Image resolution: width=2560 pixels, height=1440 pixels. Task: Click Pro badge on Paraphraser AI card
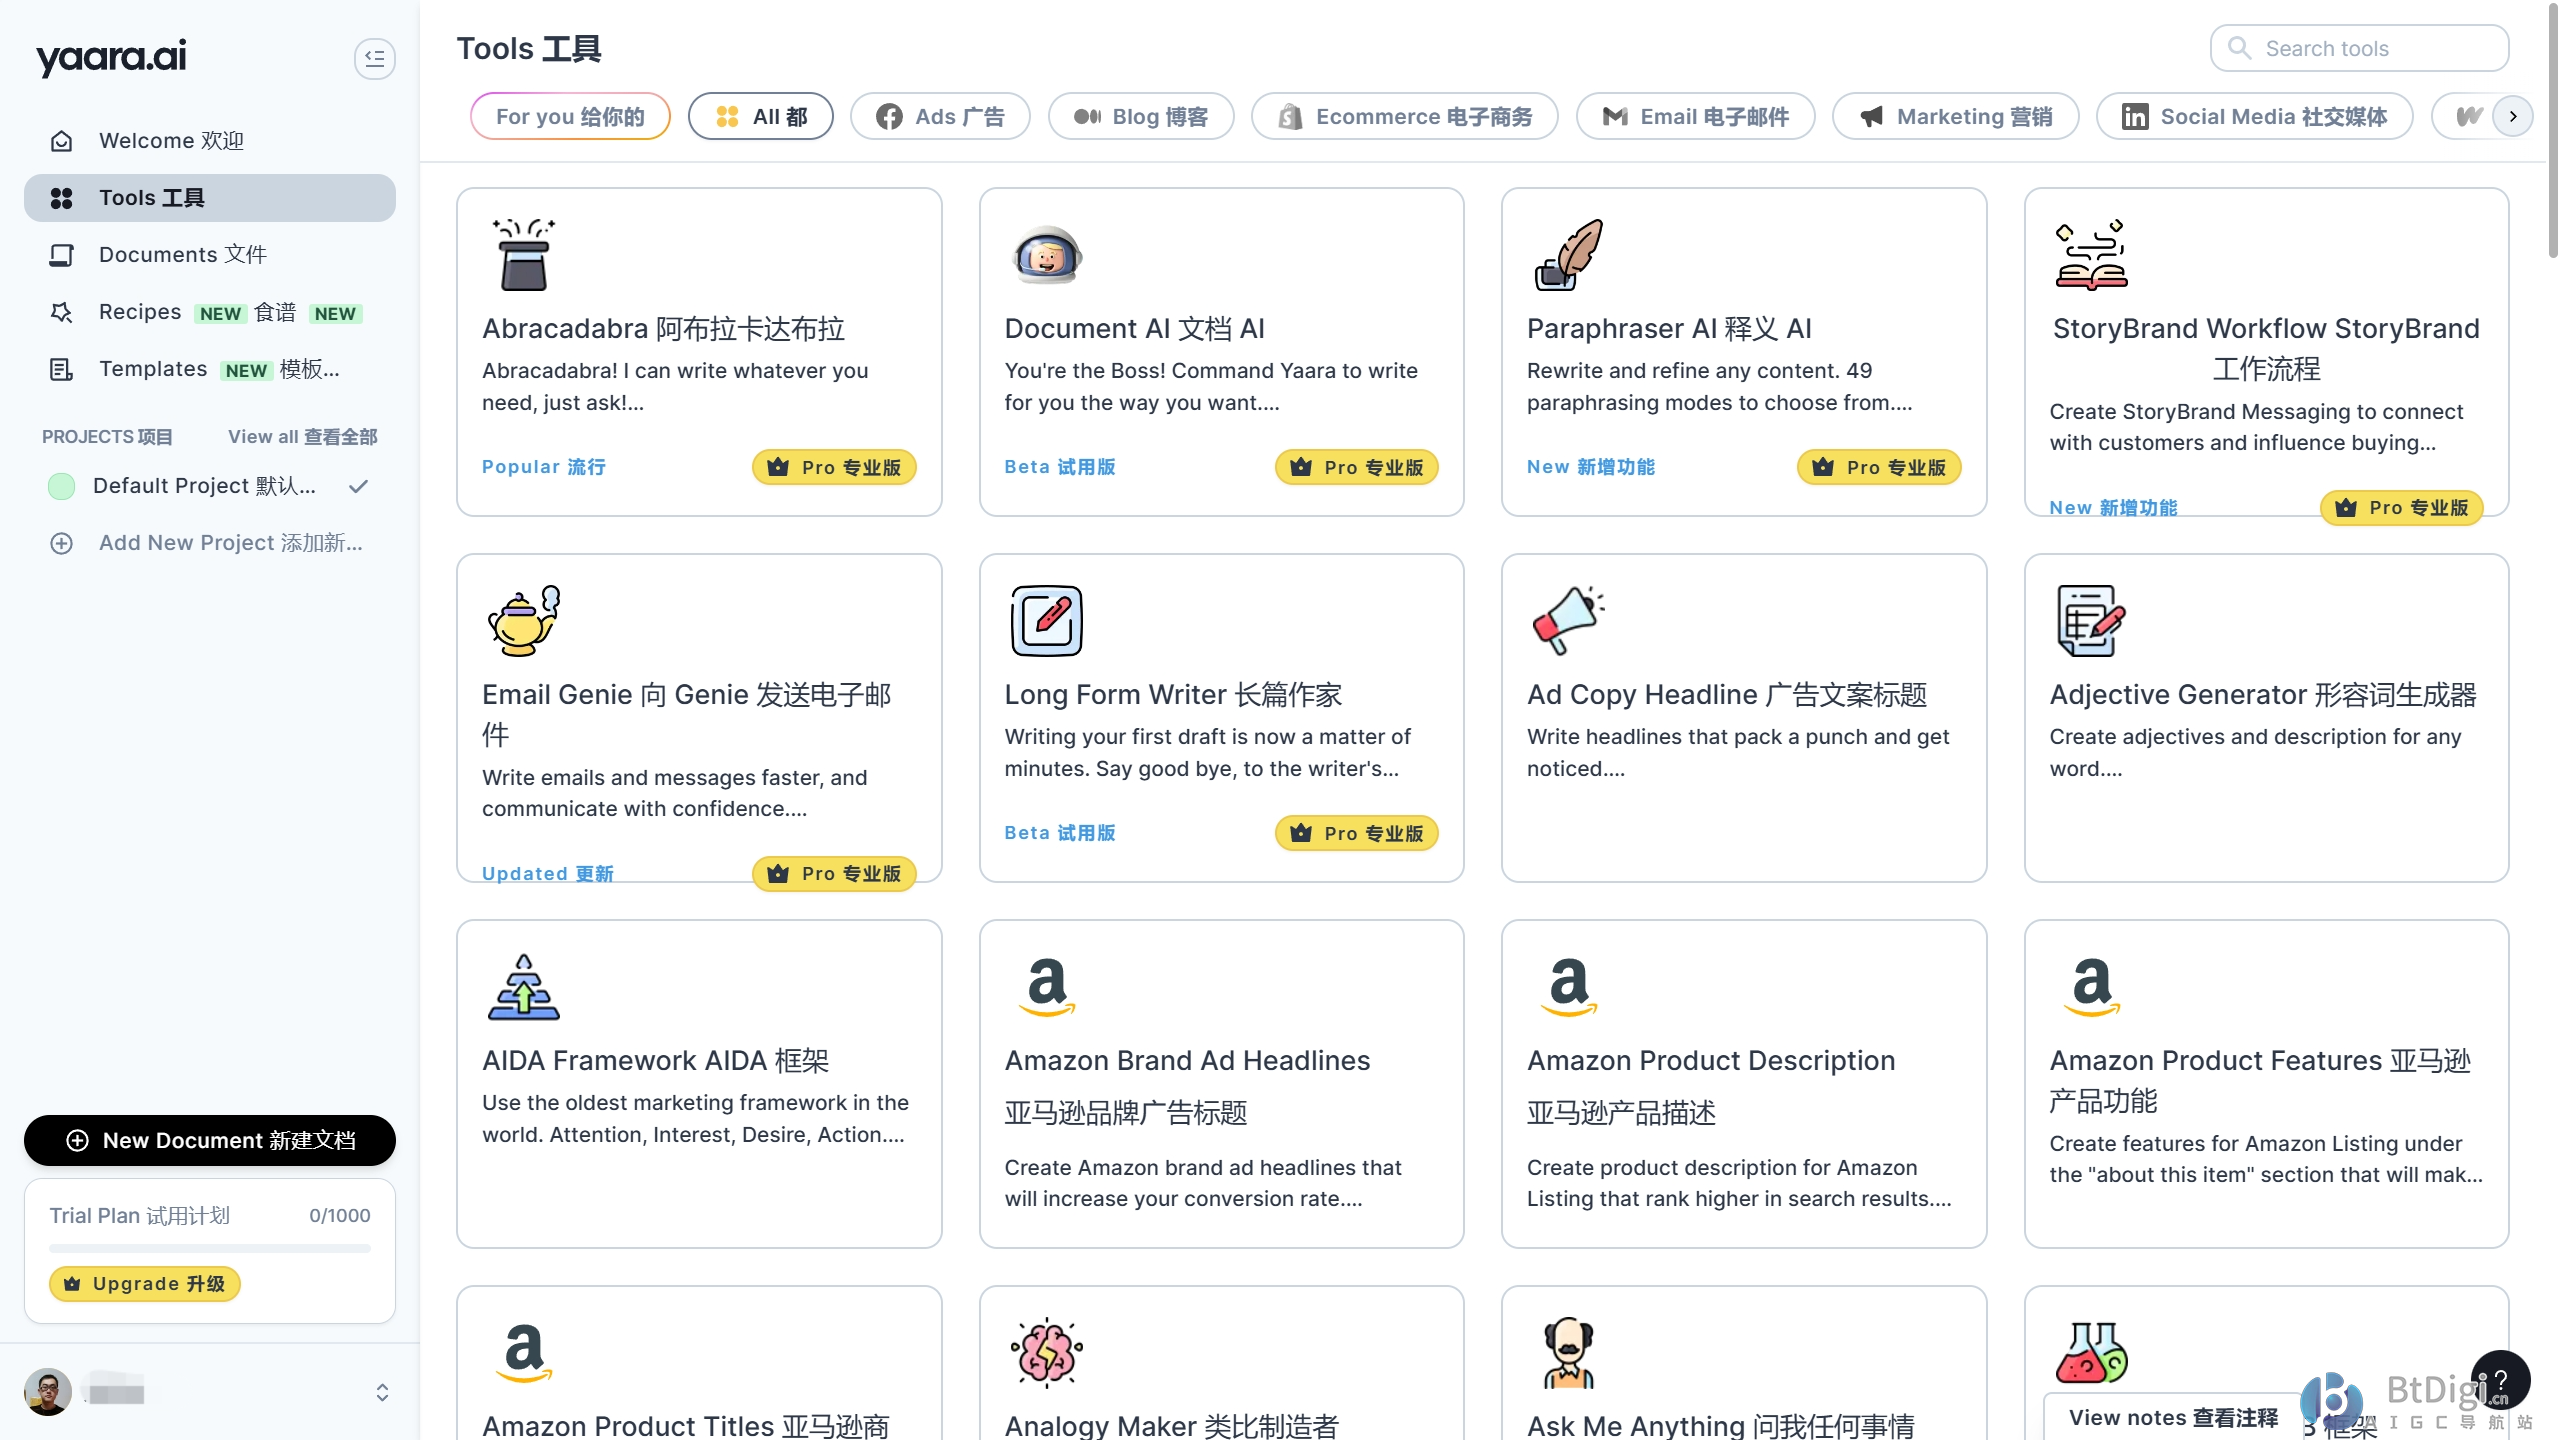[1879, 467]
